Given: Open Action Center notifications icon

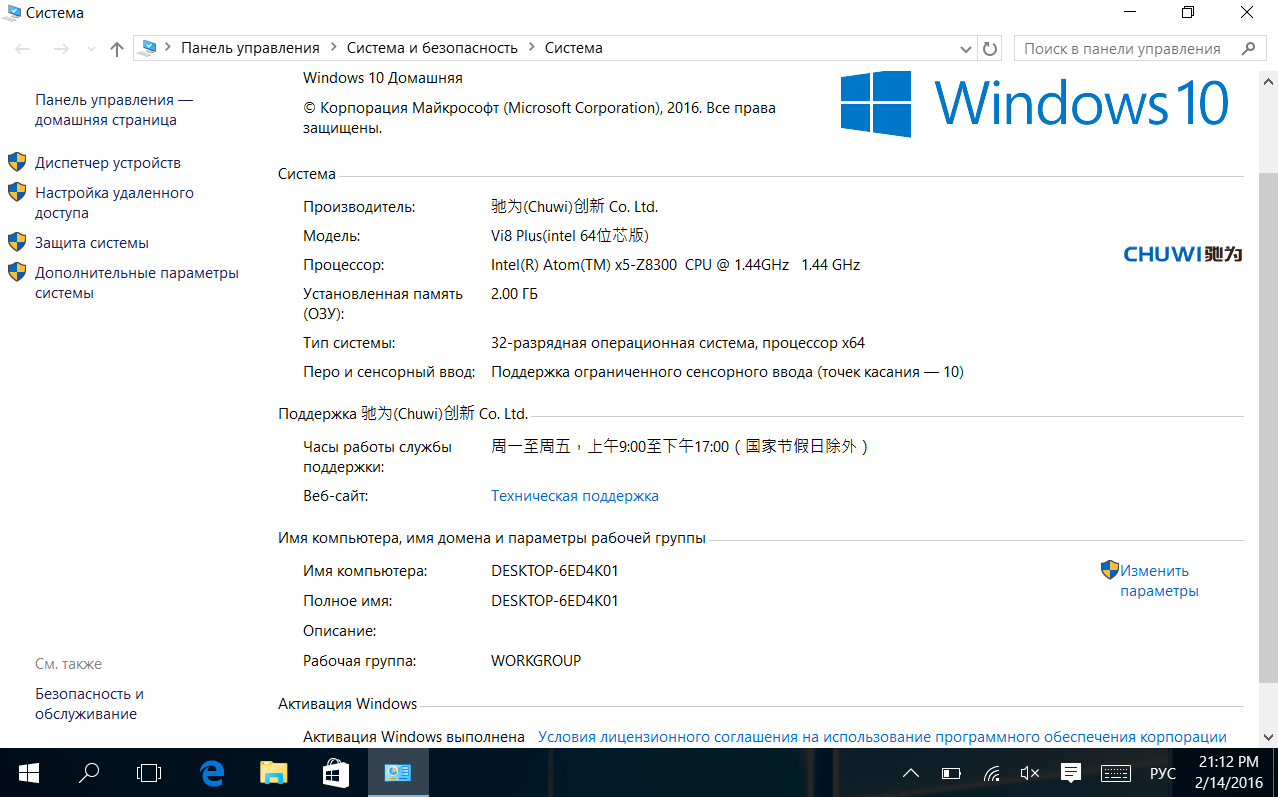Looking at the screenshot, I should 1071,772.
